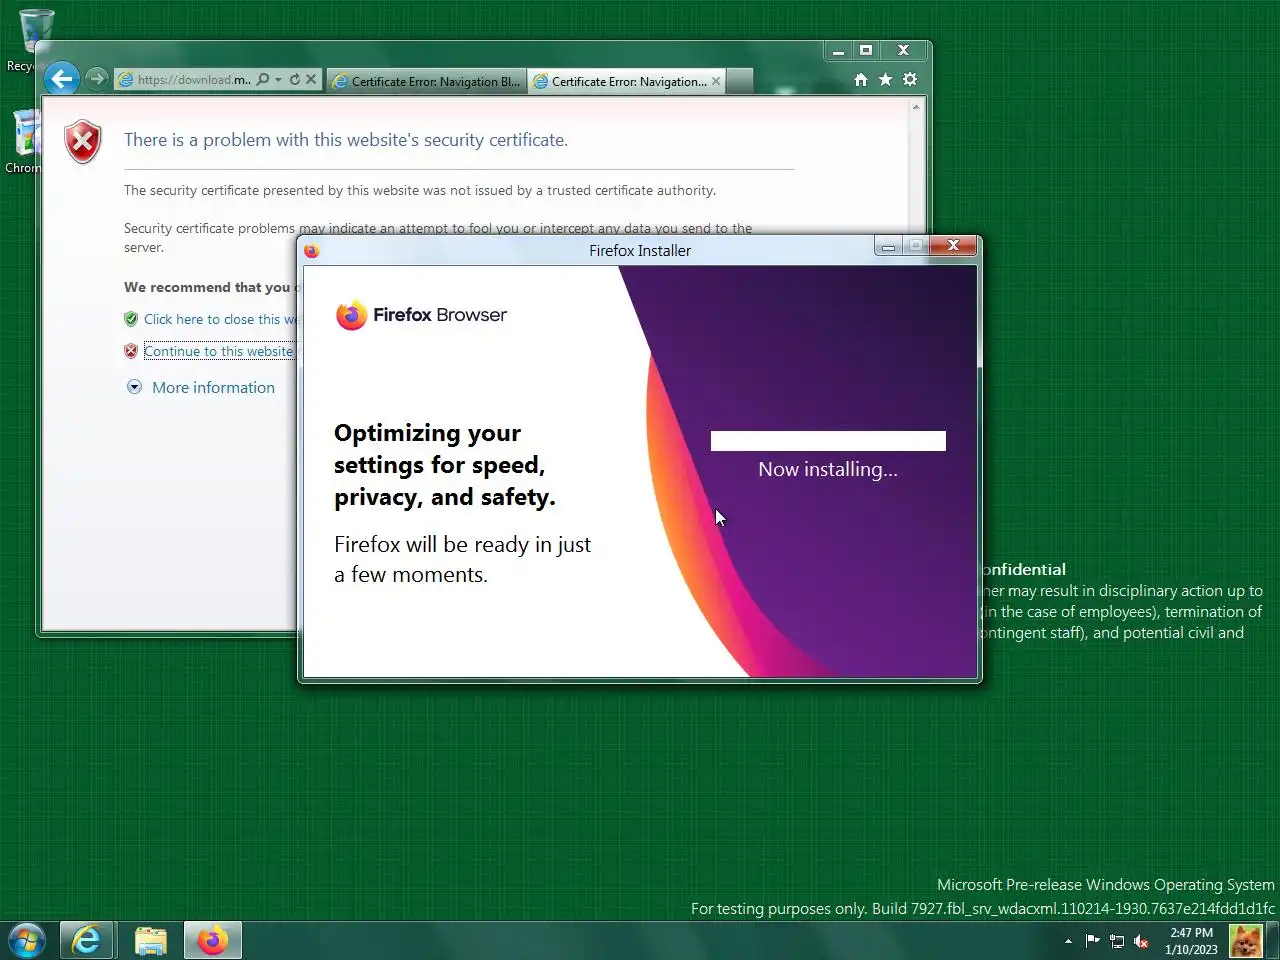Close the active Certificate Error tab
This screenshot has width=1280, height=960.
pyautogui.click(x=716, y=81)
